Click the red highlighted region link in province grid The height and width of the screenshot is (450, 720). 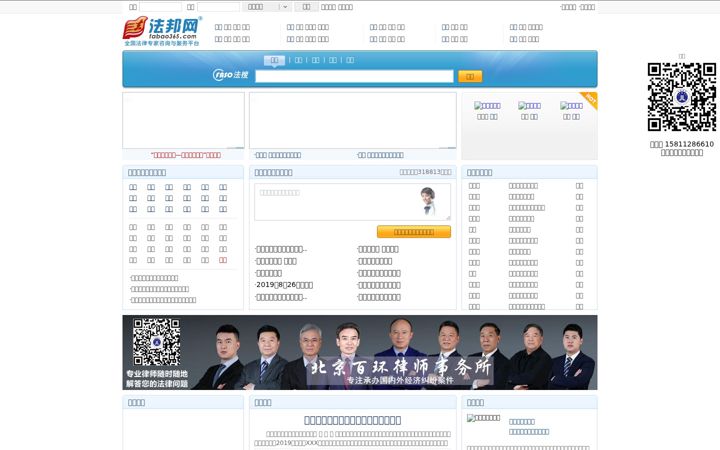(x=223, y=260)
